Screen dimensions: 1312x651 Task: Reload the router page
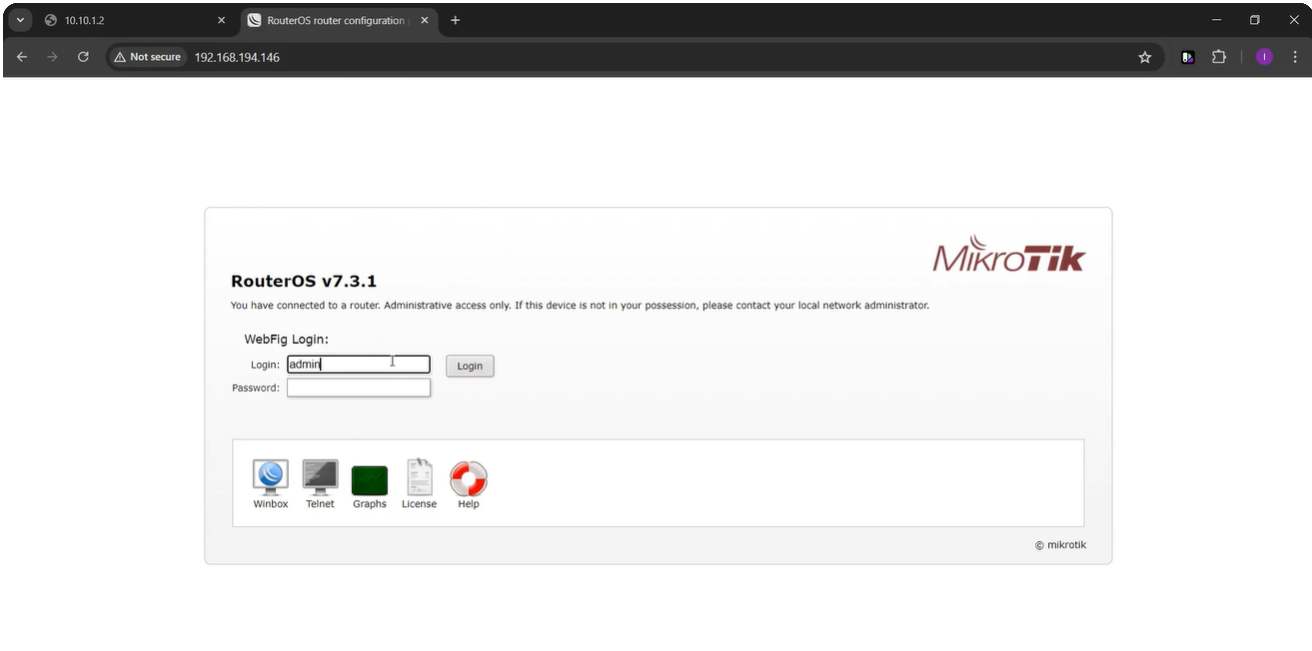coord(83,57)
